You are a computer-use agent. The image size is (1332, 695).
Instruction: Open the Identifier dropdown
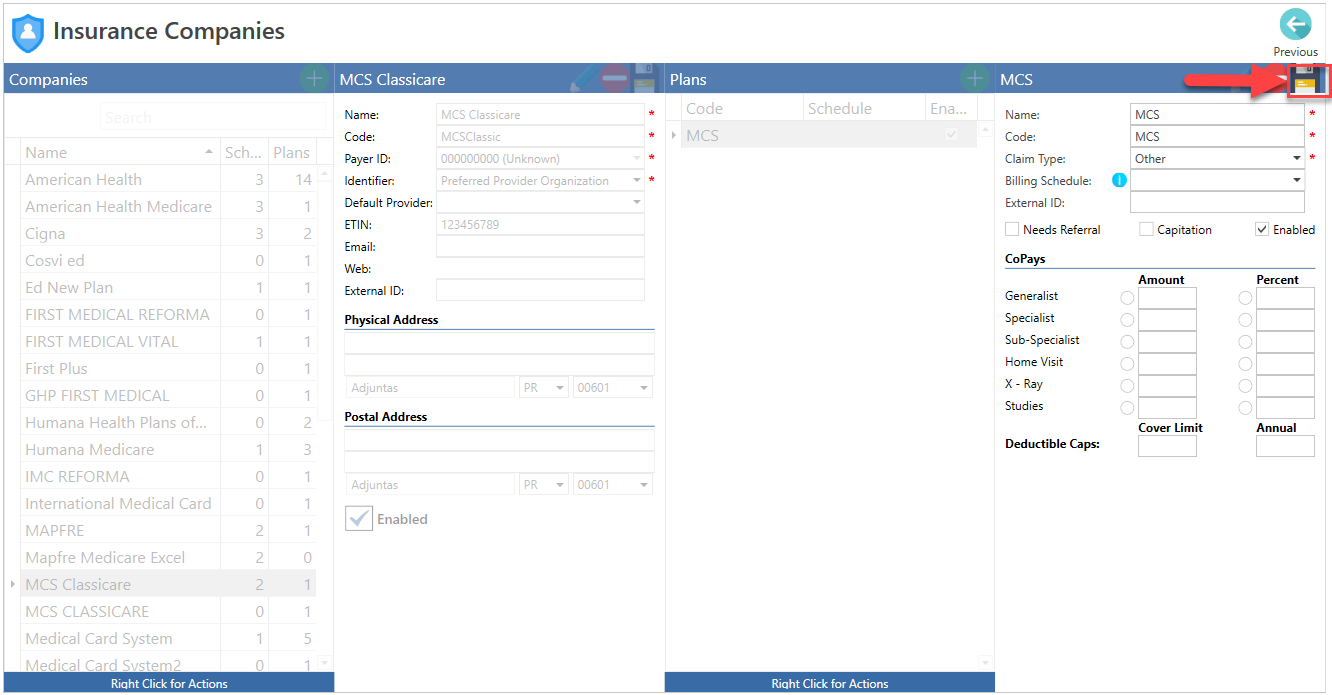[x=637, y=180]
